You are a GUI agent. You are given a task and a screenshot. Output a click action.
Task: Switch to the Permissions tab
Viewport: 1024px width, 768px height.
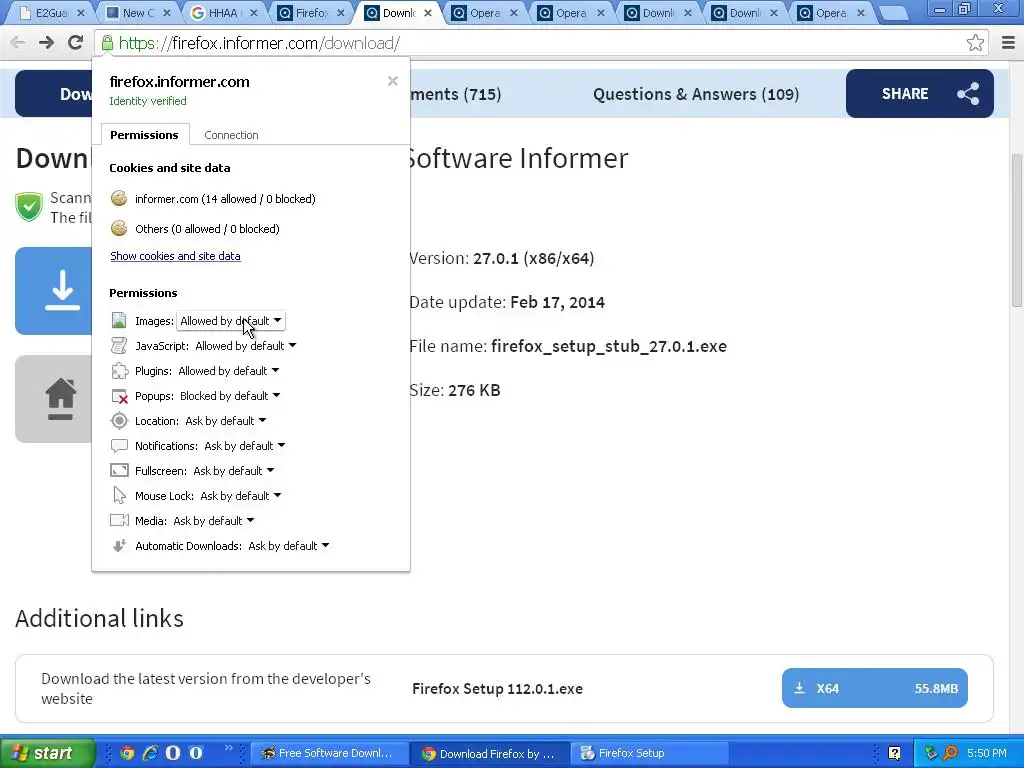[144, 135]
